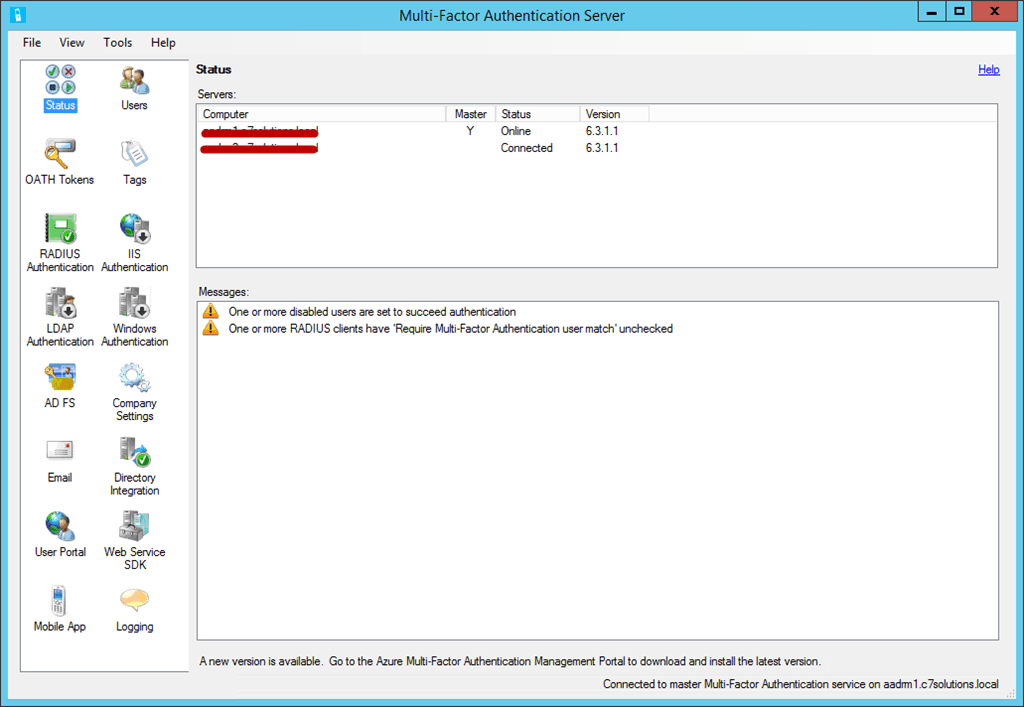1024x707 pixels.
Task: Sort servers by Computer column header
Action: coord(322,114)
